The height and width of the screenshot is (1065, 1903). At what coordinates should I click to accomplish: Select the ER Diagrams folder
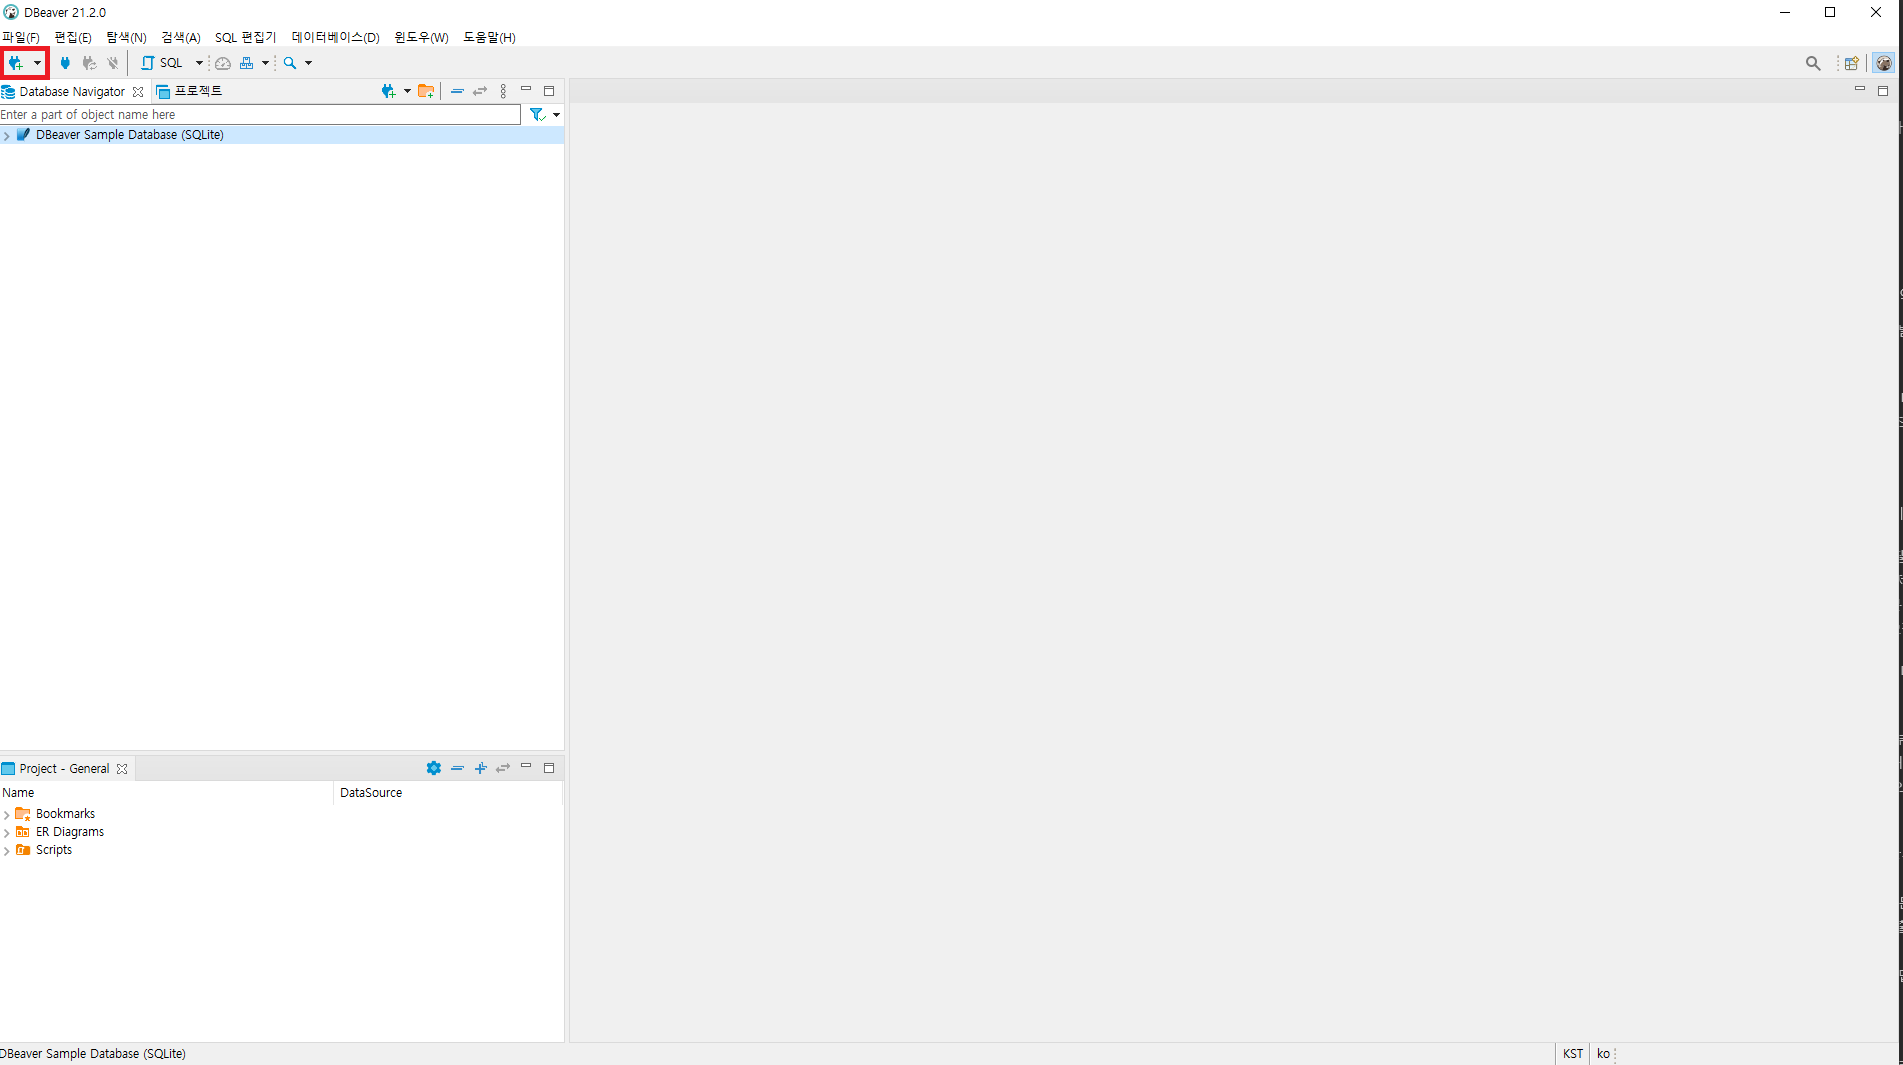[70, 832]
